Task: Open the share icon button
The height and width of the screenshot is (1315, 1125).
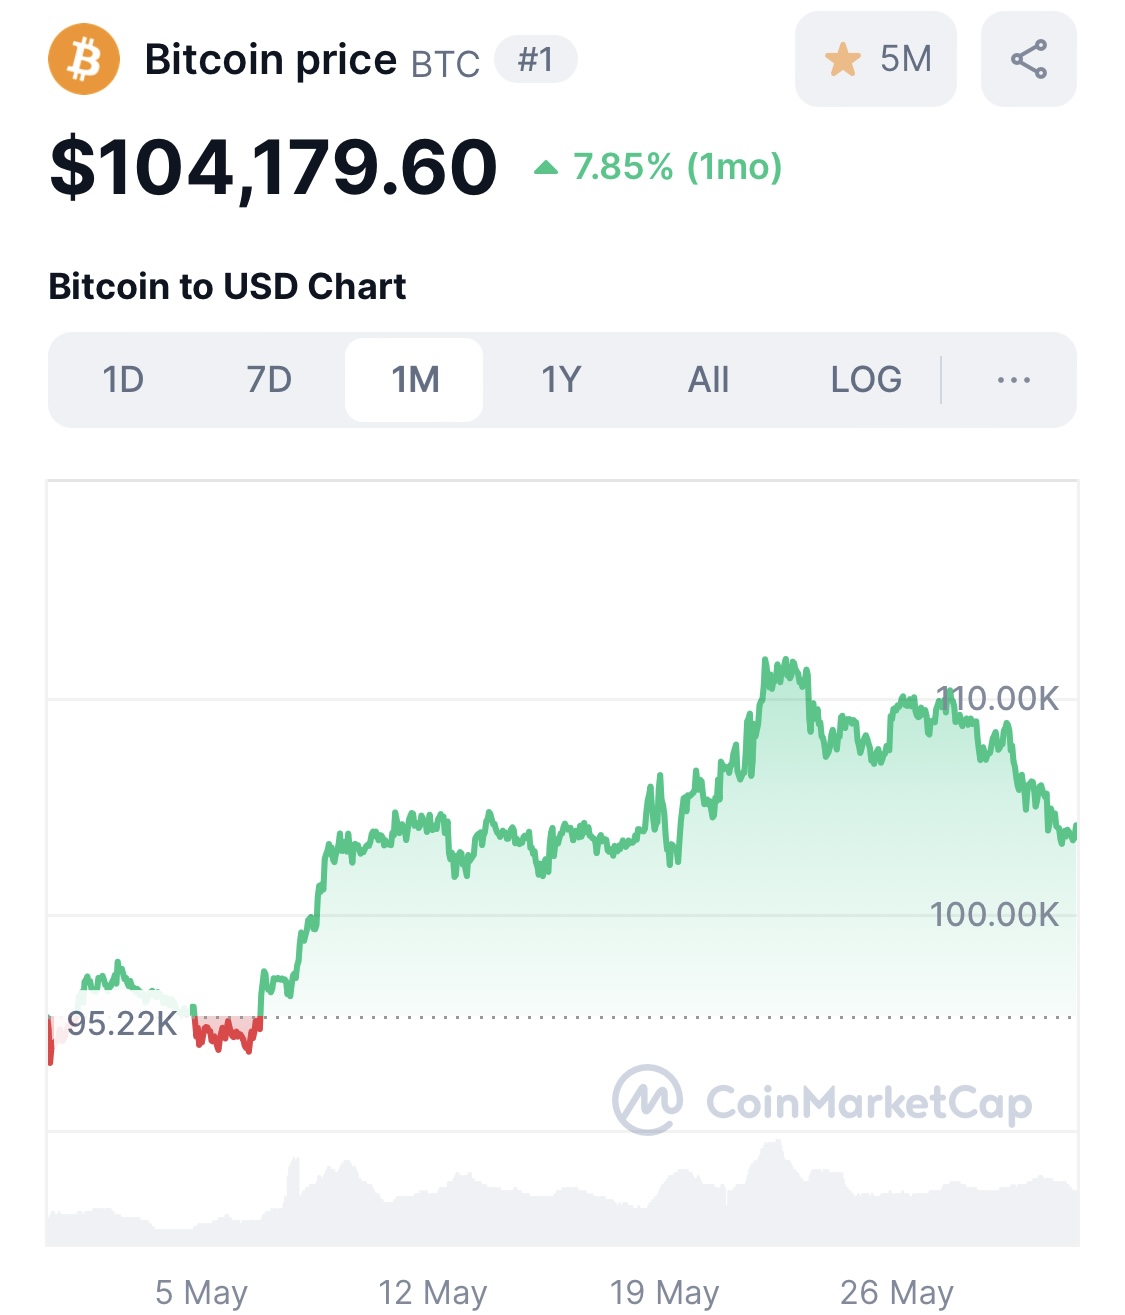Action: pos(1029,59)
